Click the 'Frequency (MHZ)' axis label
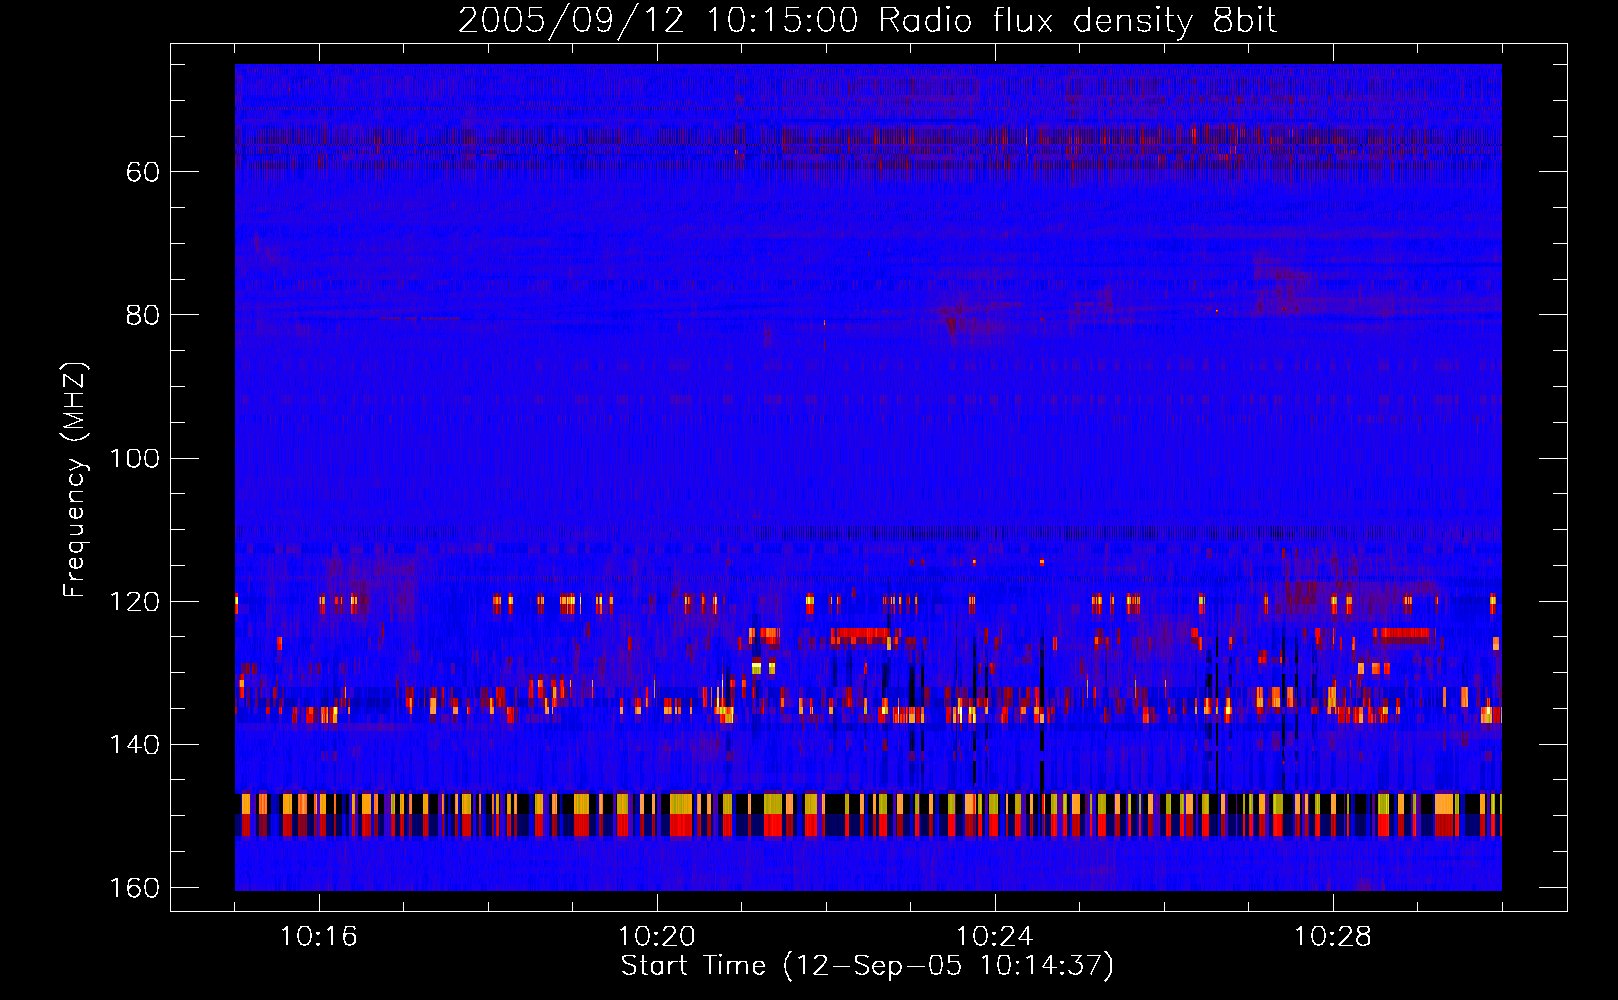 click(x=75, y=479)
